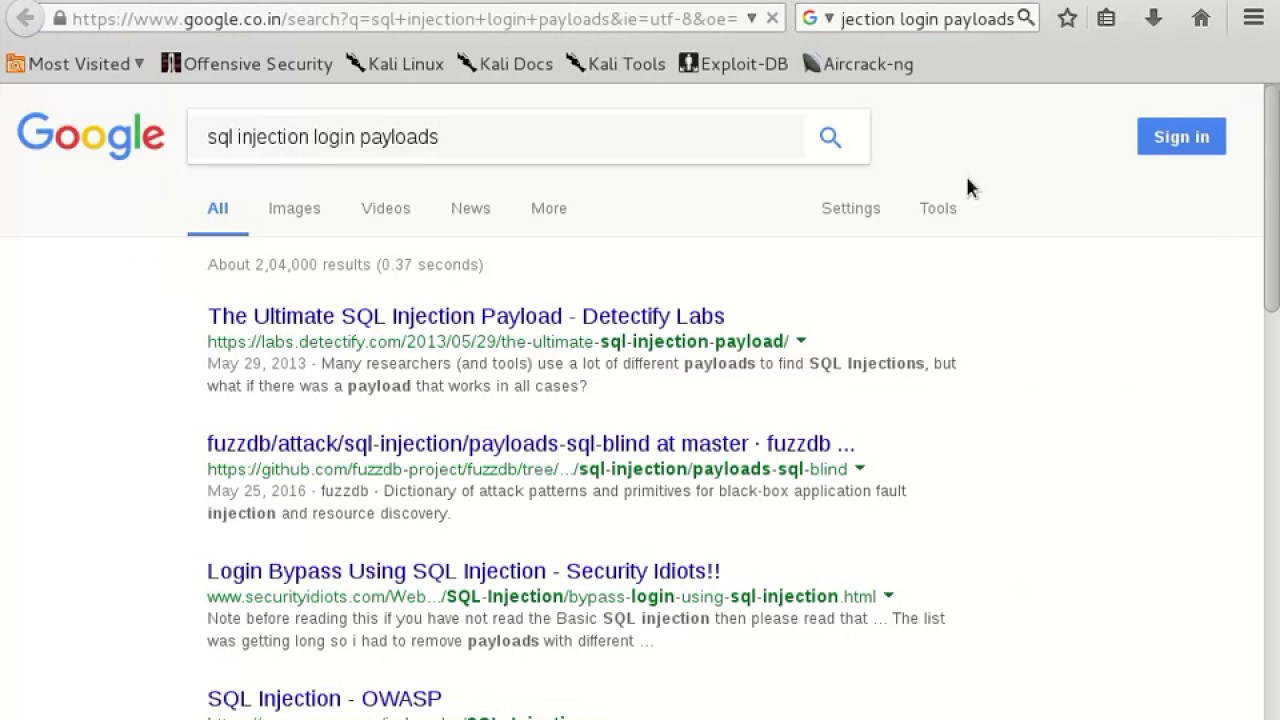Open the Exploit-DB bookmark
This screenshot has width=1280, height=720.
733,64
